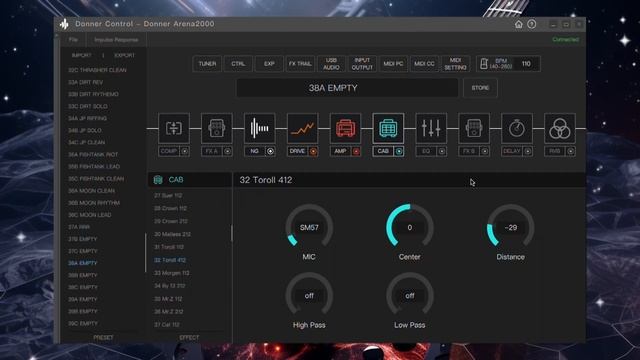This screenshot has height=360, width=640.
Task: Select cabinet 32 Toroll 412 in list
Action: pyautogui.click(x=170, y=260)
